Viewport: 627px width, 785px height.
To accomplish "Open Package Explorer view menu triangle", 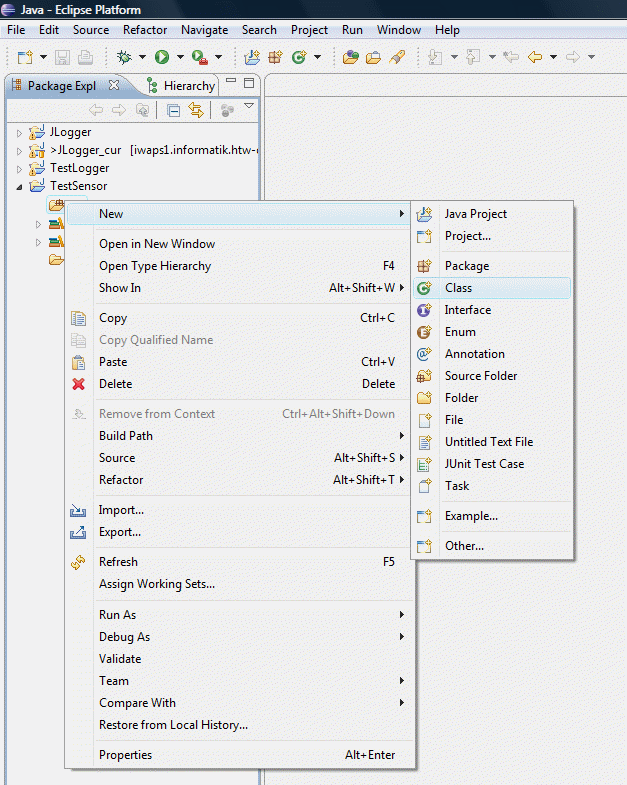I will 248,106.
